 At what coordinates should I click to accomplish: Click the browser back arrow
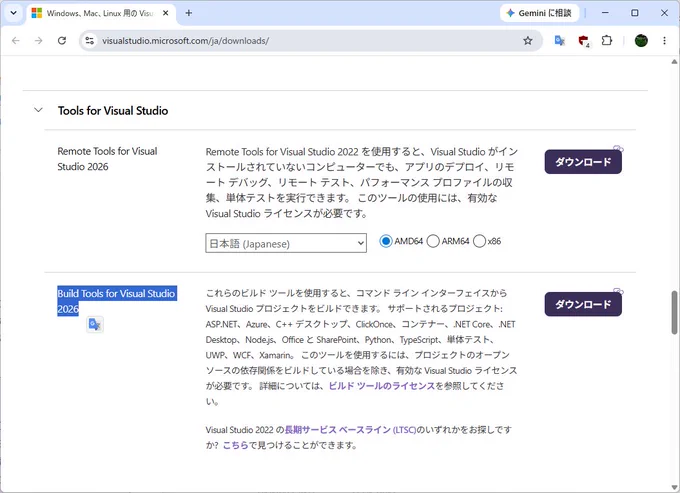(x=16, y=41)
